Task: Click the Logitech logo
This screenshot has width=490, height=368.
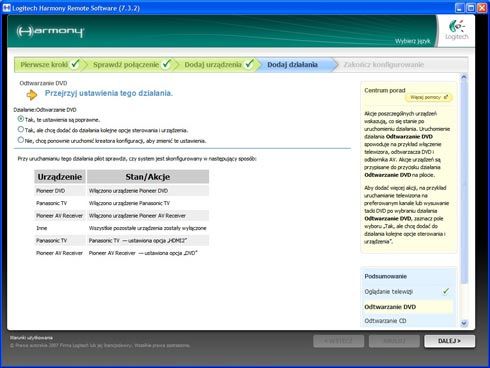Action: [457, 30]
